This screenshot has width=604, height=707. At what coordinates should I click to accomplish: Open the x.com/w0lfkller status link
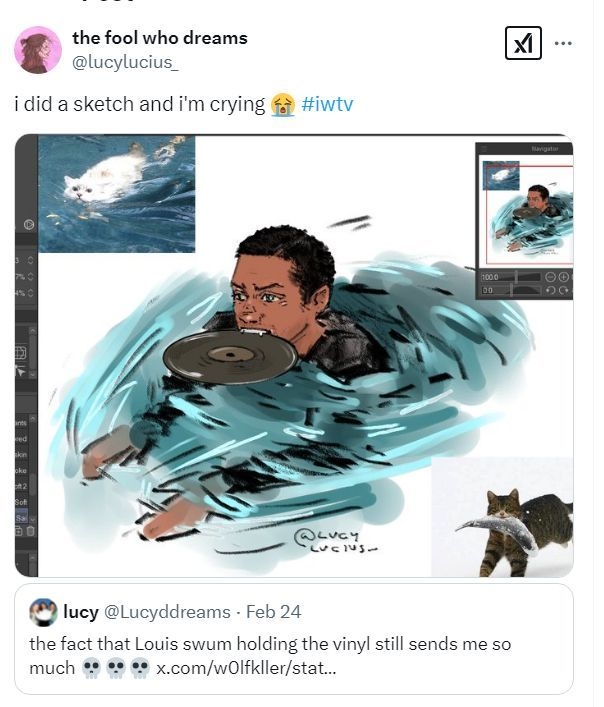point(246,666)
